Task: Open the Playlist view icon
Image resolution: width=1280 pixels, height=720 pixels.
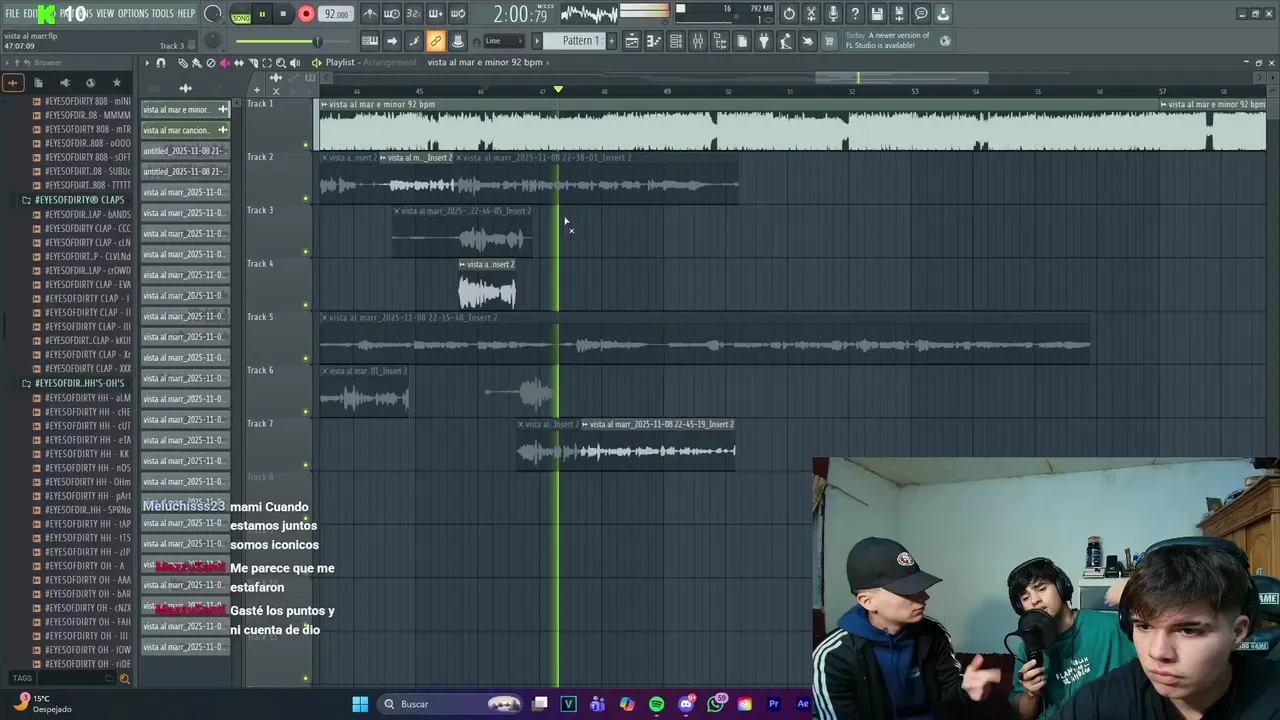Action: pos(632,41)
